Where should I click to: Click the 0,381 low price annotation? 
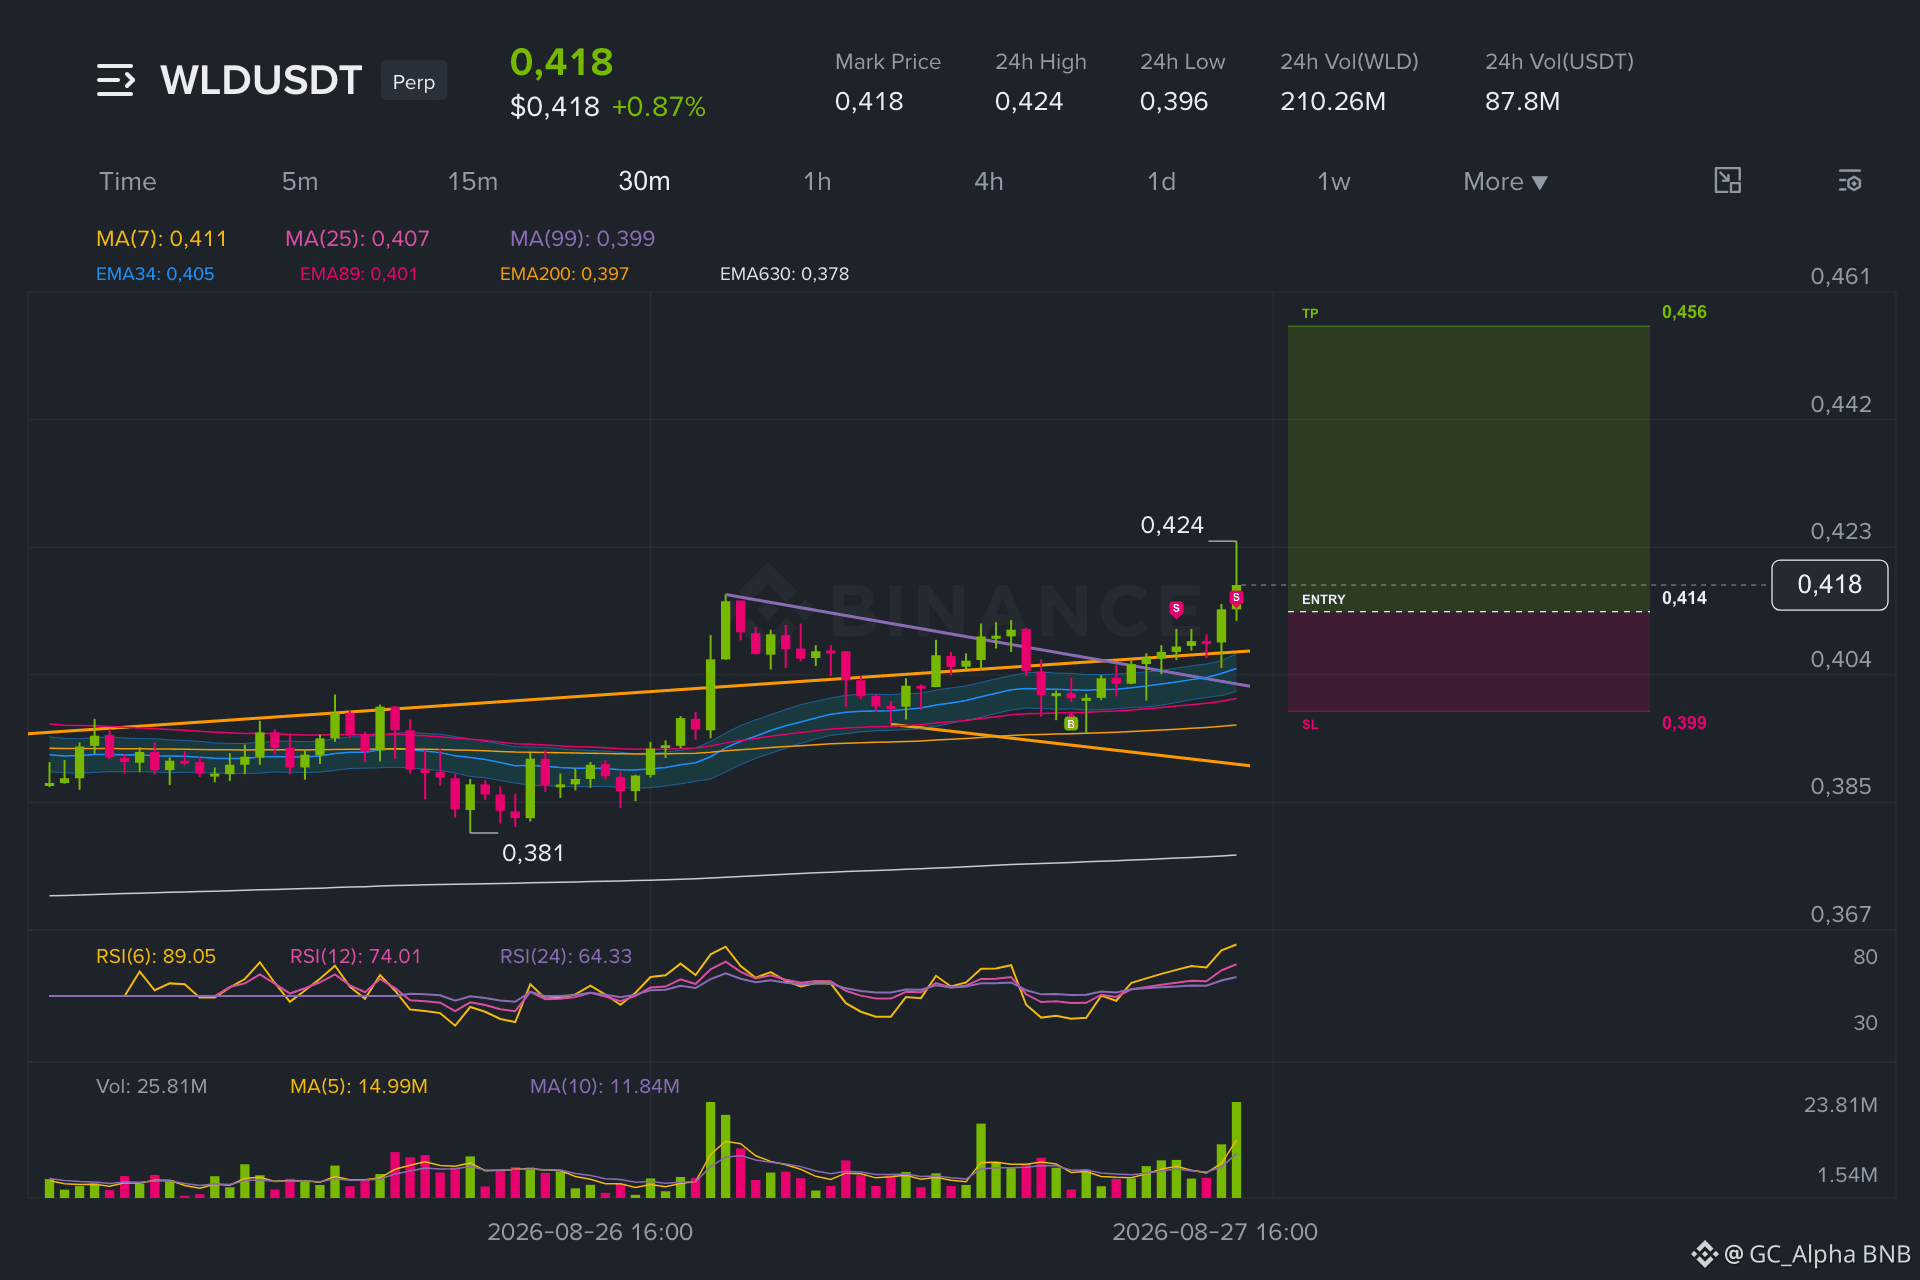533,853
